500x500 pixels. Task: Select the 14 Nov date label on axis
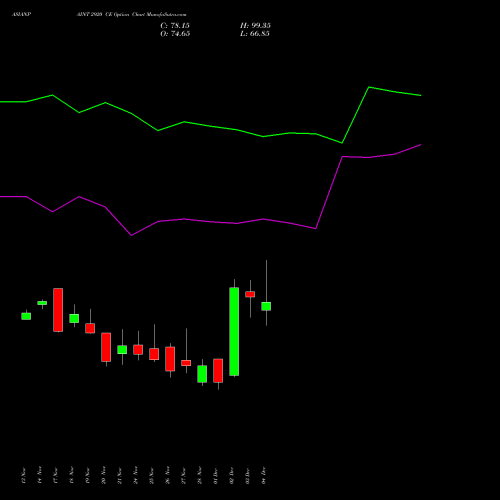(40, 475)
